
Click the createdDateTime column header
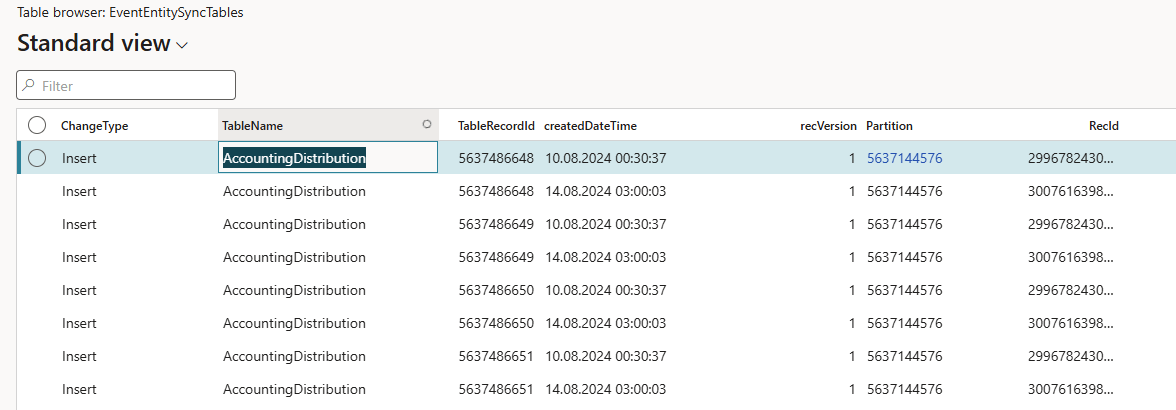pos(590,126)
